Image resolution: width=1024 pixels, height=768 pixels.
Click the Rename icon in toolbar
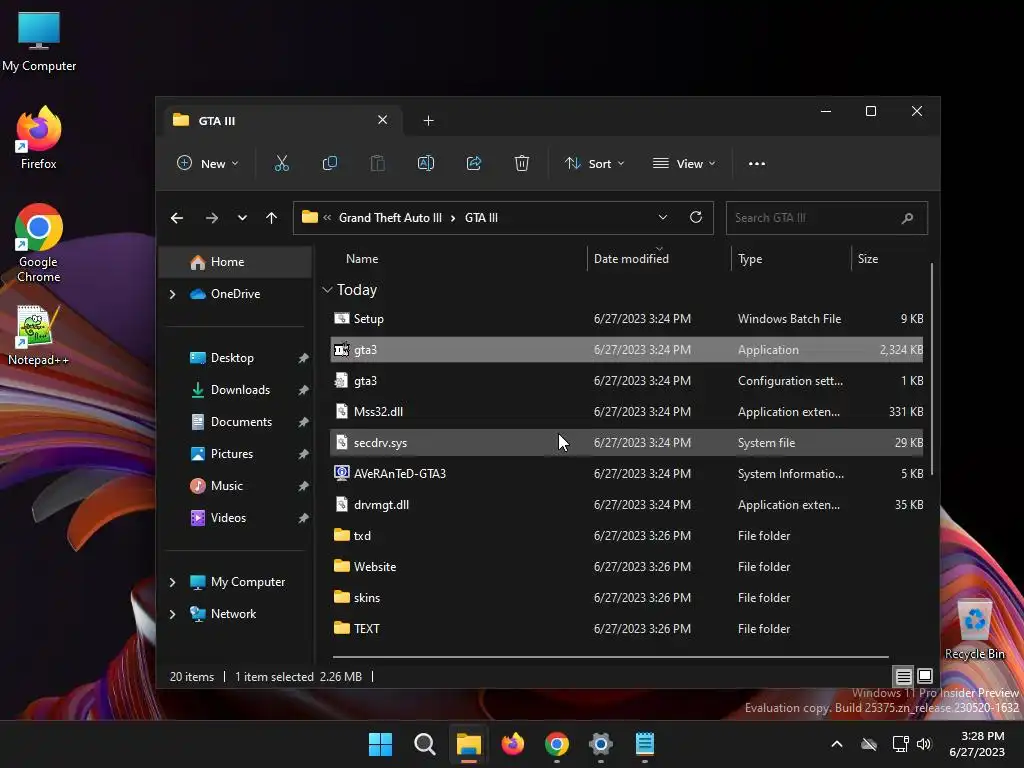coord(426,163)
